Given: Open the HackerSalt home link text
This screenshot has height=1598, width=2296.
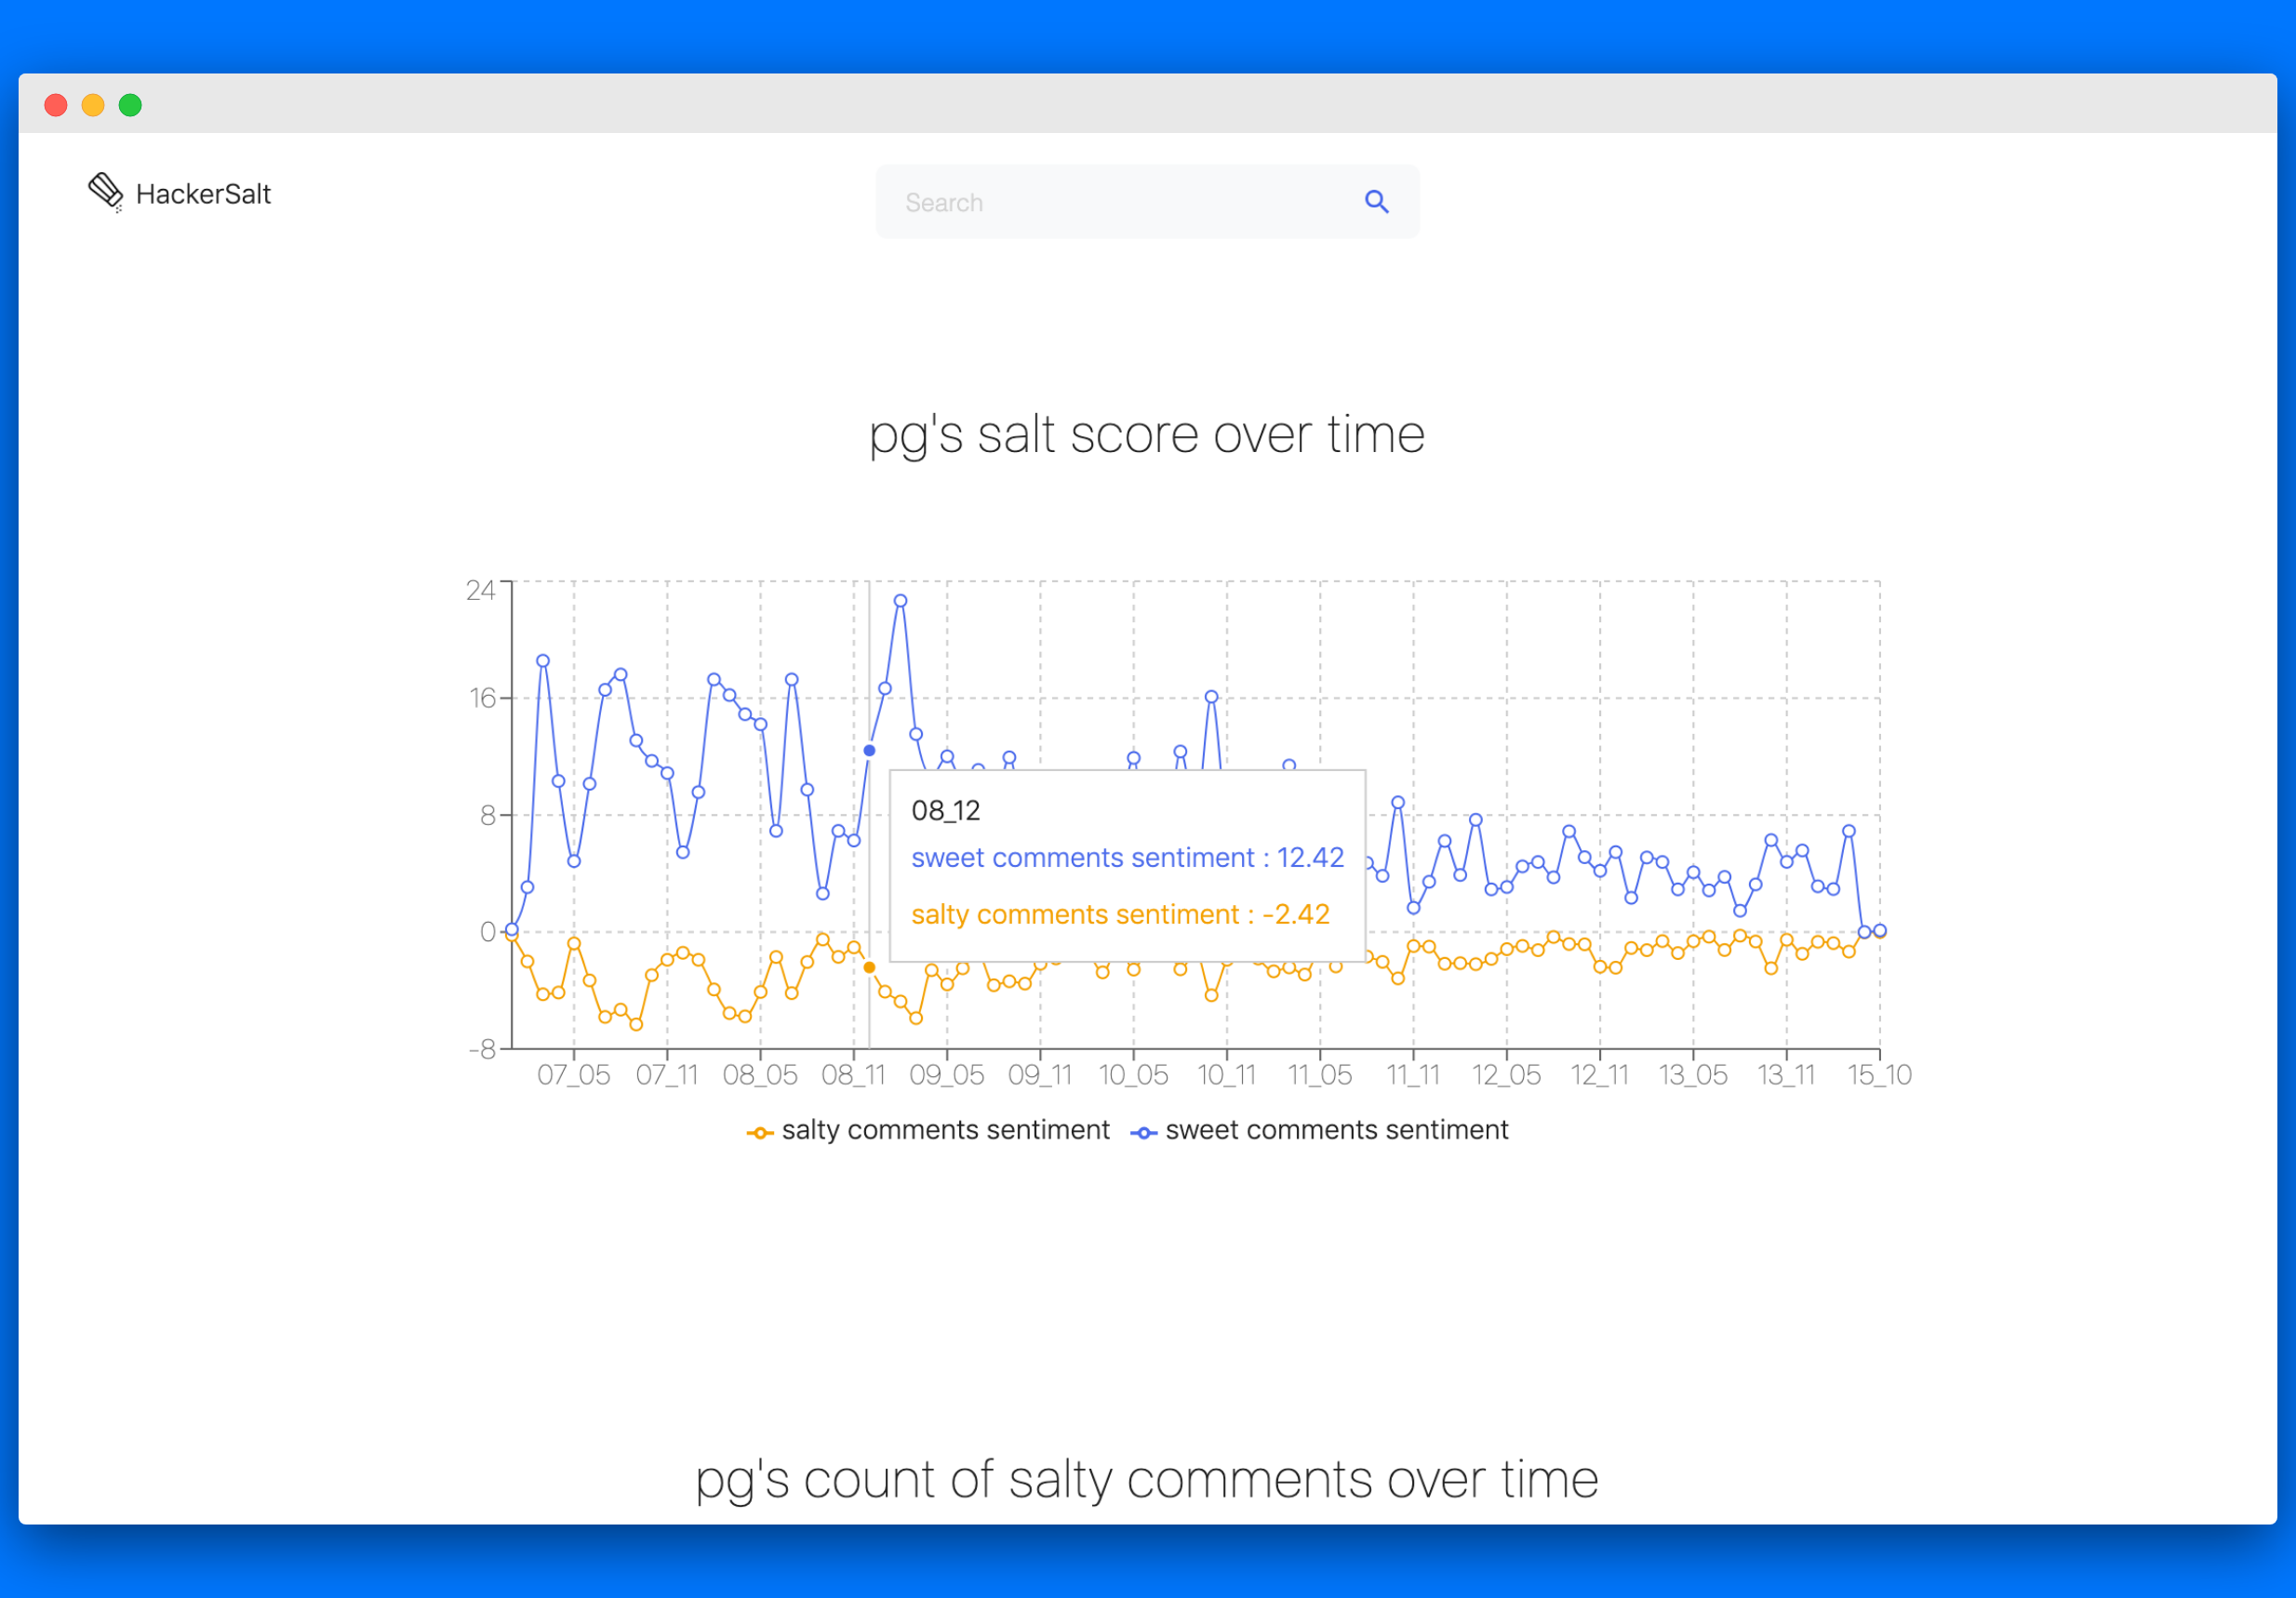Looking at the screenshot, I should [x=203, y=194].
